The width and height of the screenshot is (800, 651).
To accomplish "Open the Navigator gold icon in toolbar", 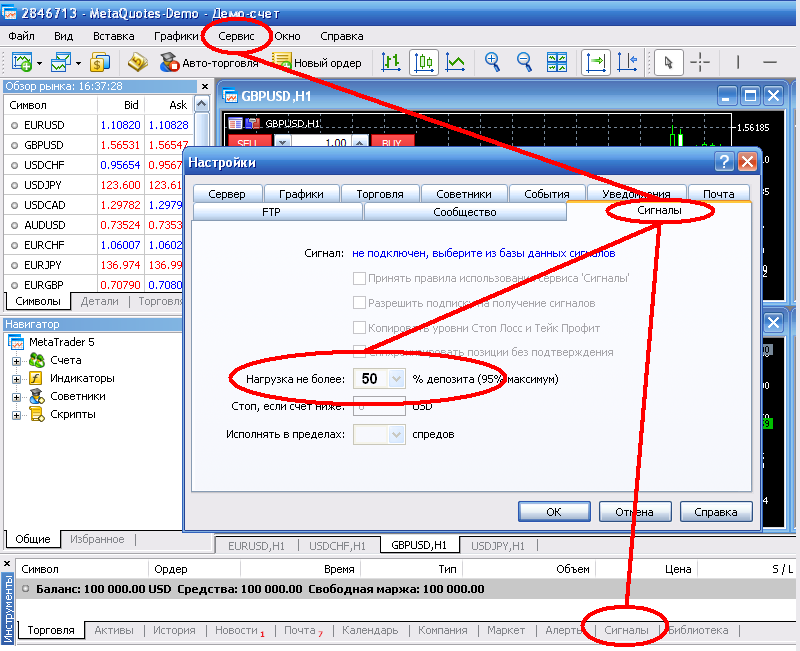I will [137, 63].
